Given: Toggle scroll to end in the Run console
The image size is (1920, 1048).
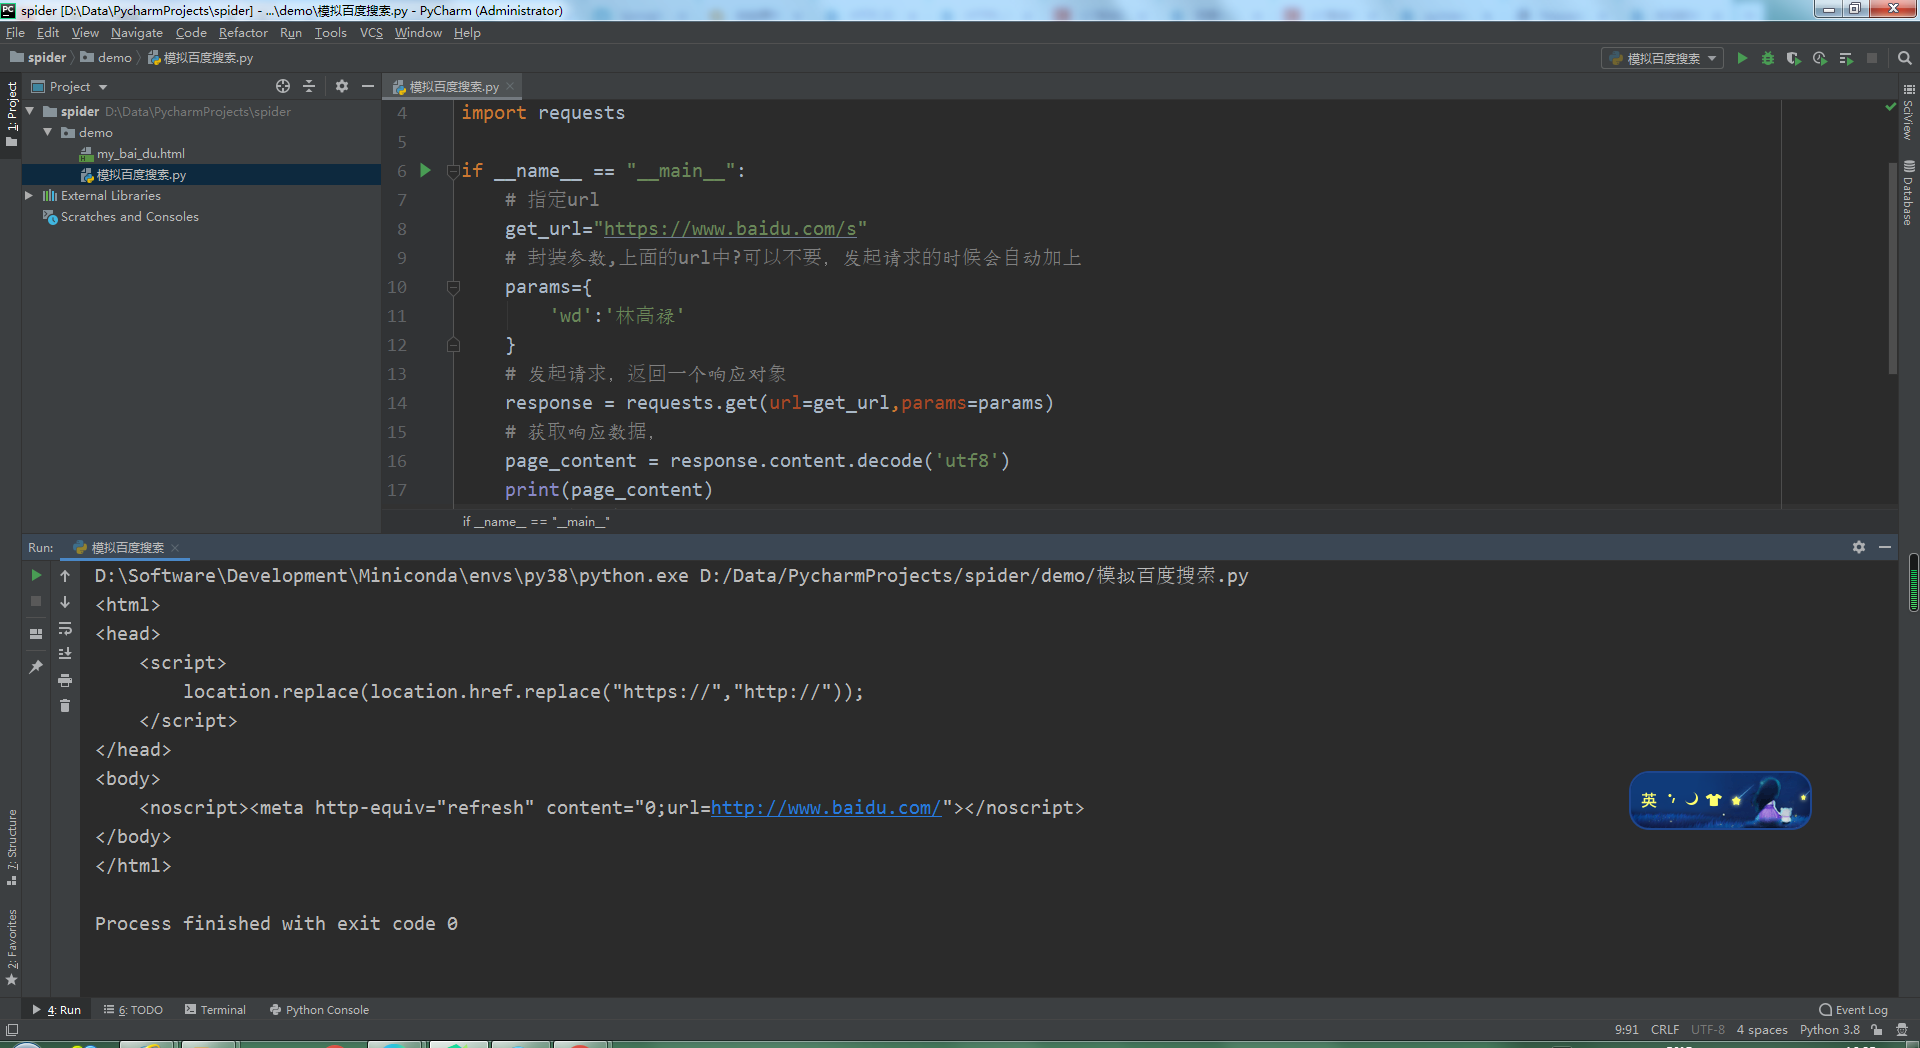Looking at the screenshot, I should (x=65, y=654).
